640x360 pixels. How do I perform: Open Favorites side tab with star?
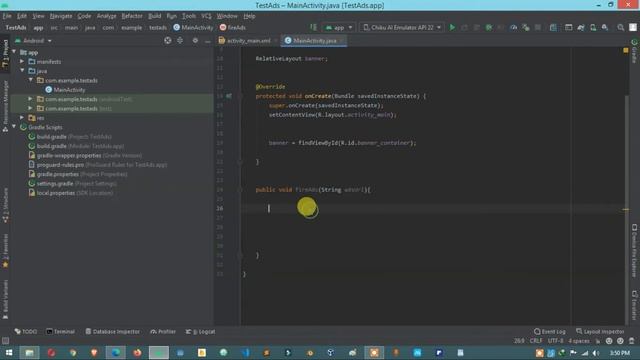[5, 251]
